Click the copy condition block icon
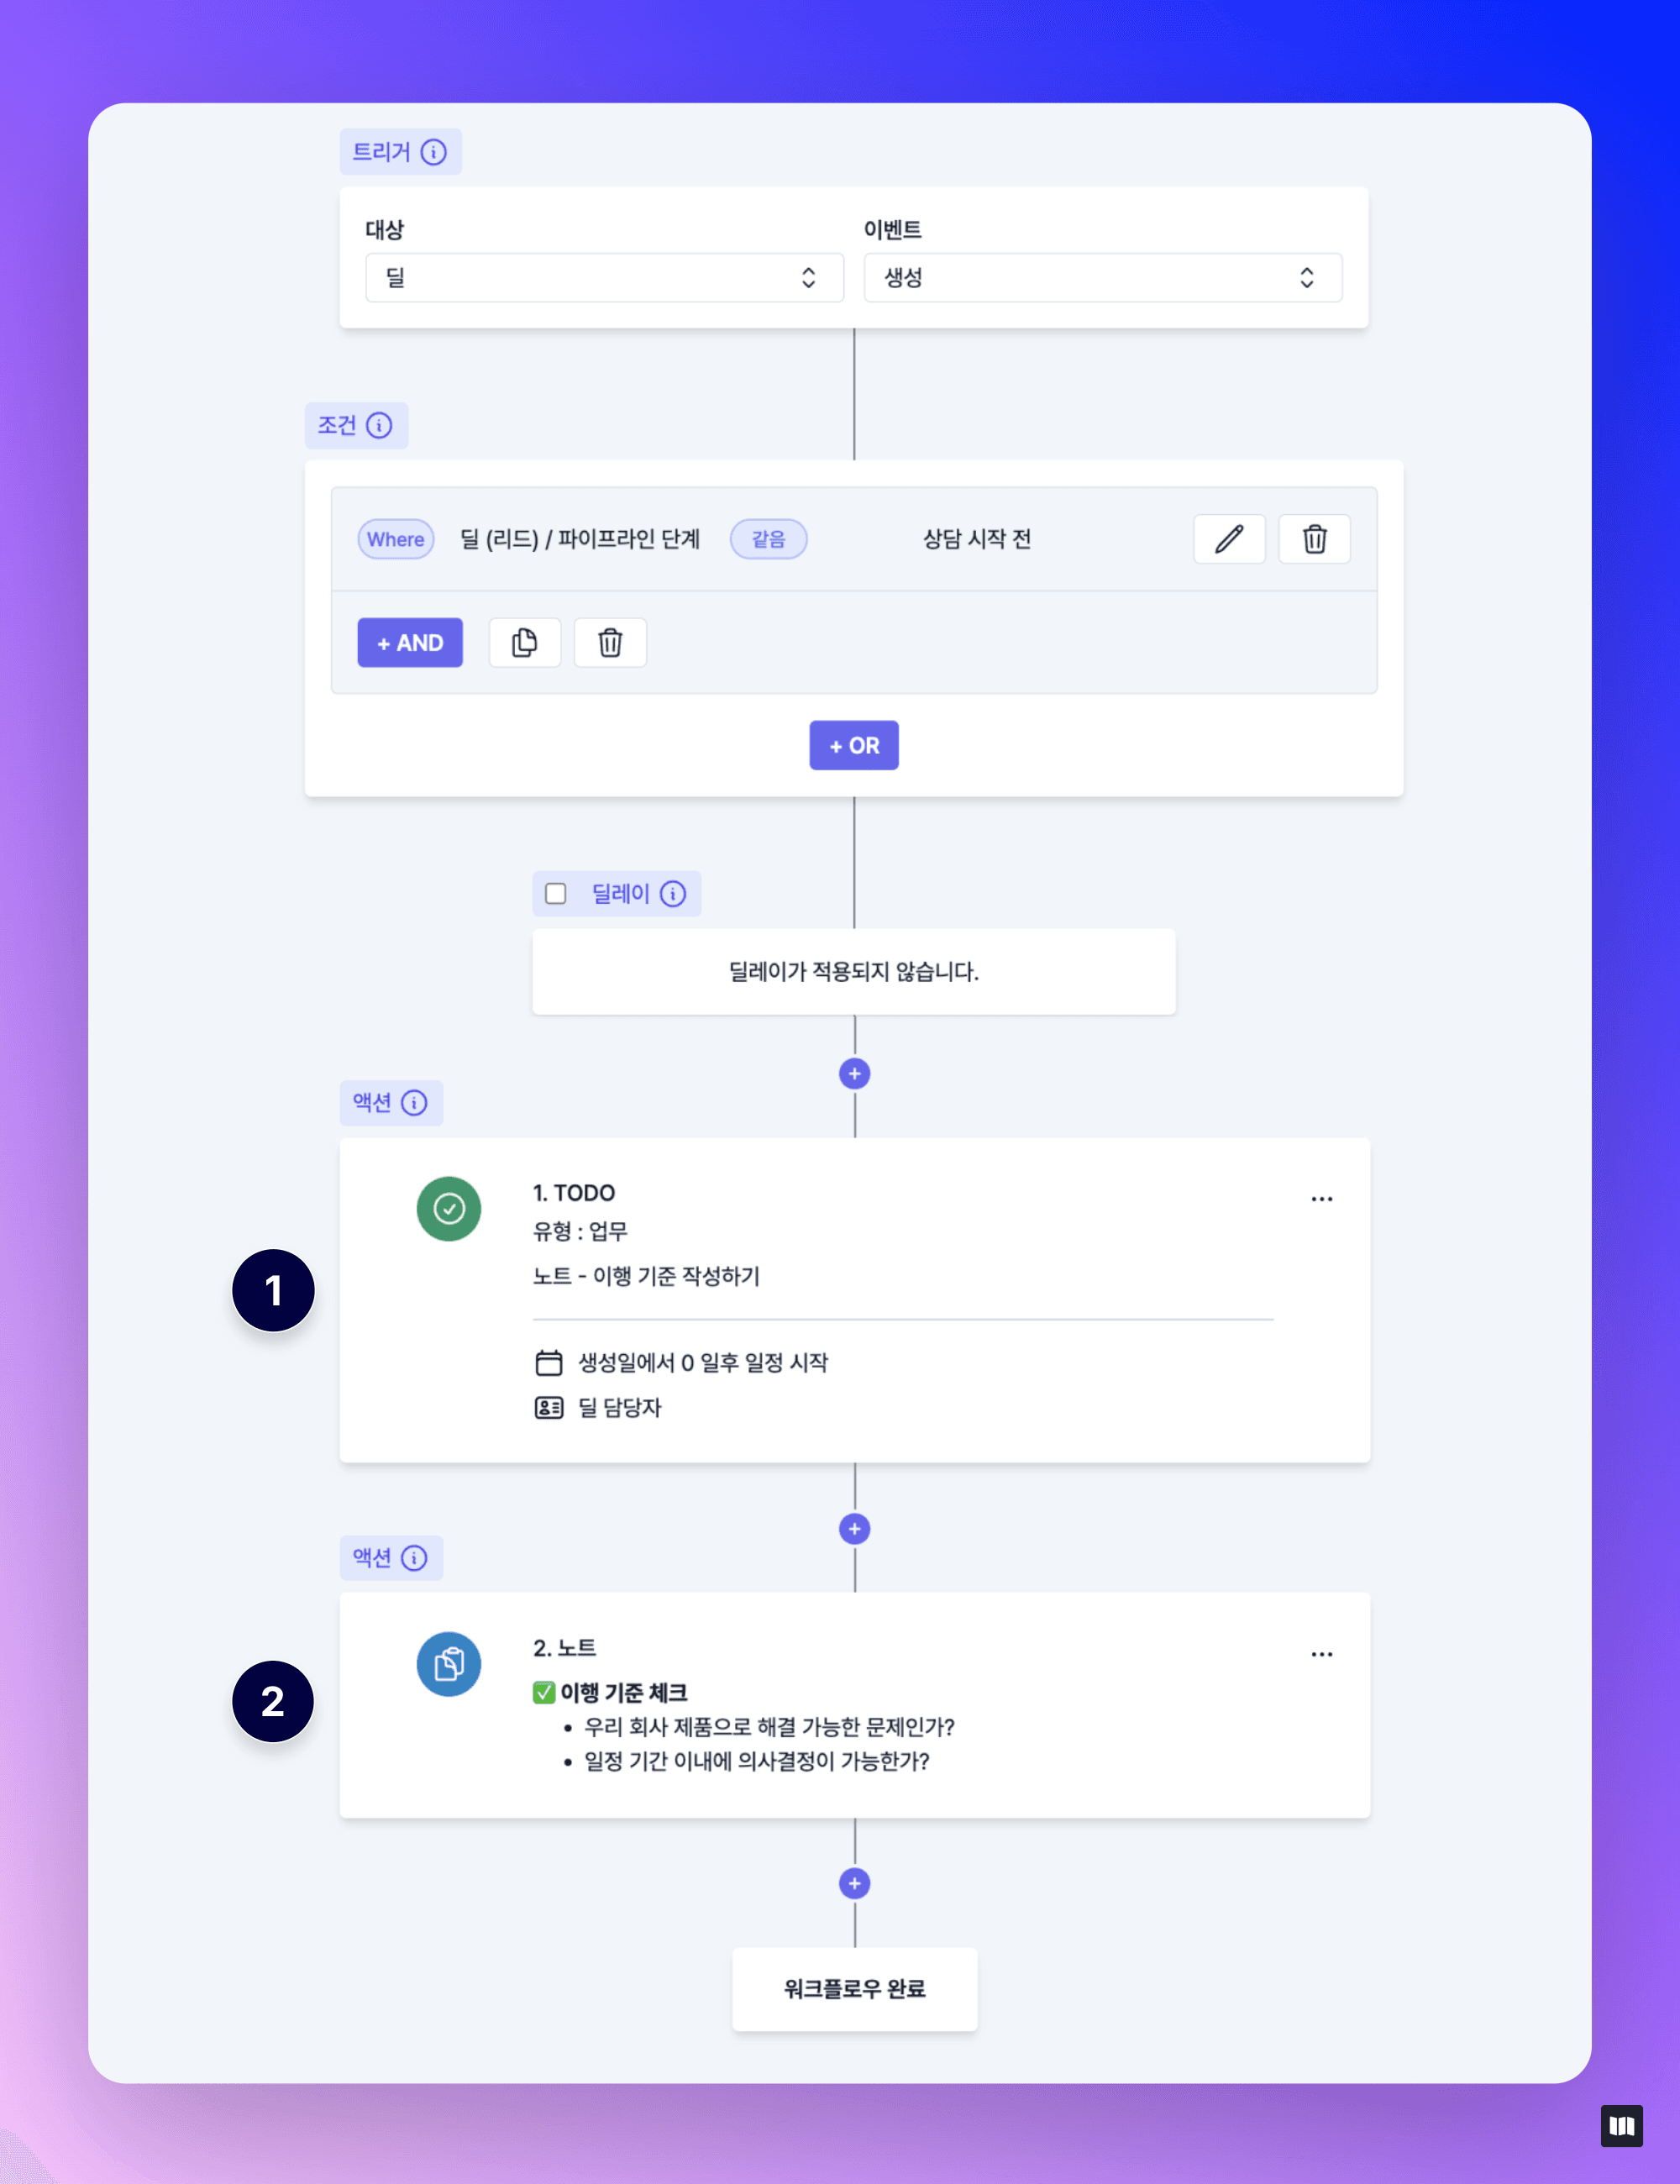Viewport: 1680px width, 2184px height. click(524, 642)
